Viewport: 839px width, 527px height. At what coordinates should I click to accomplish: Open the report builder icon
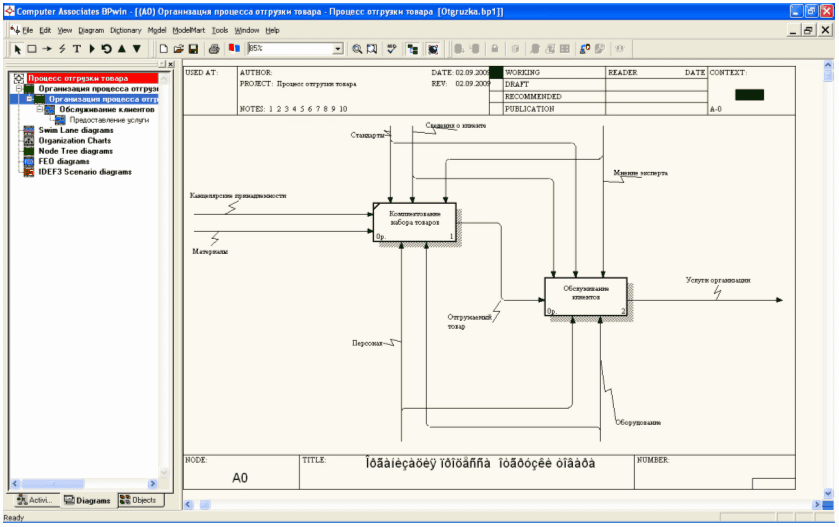(234, 49)
